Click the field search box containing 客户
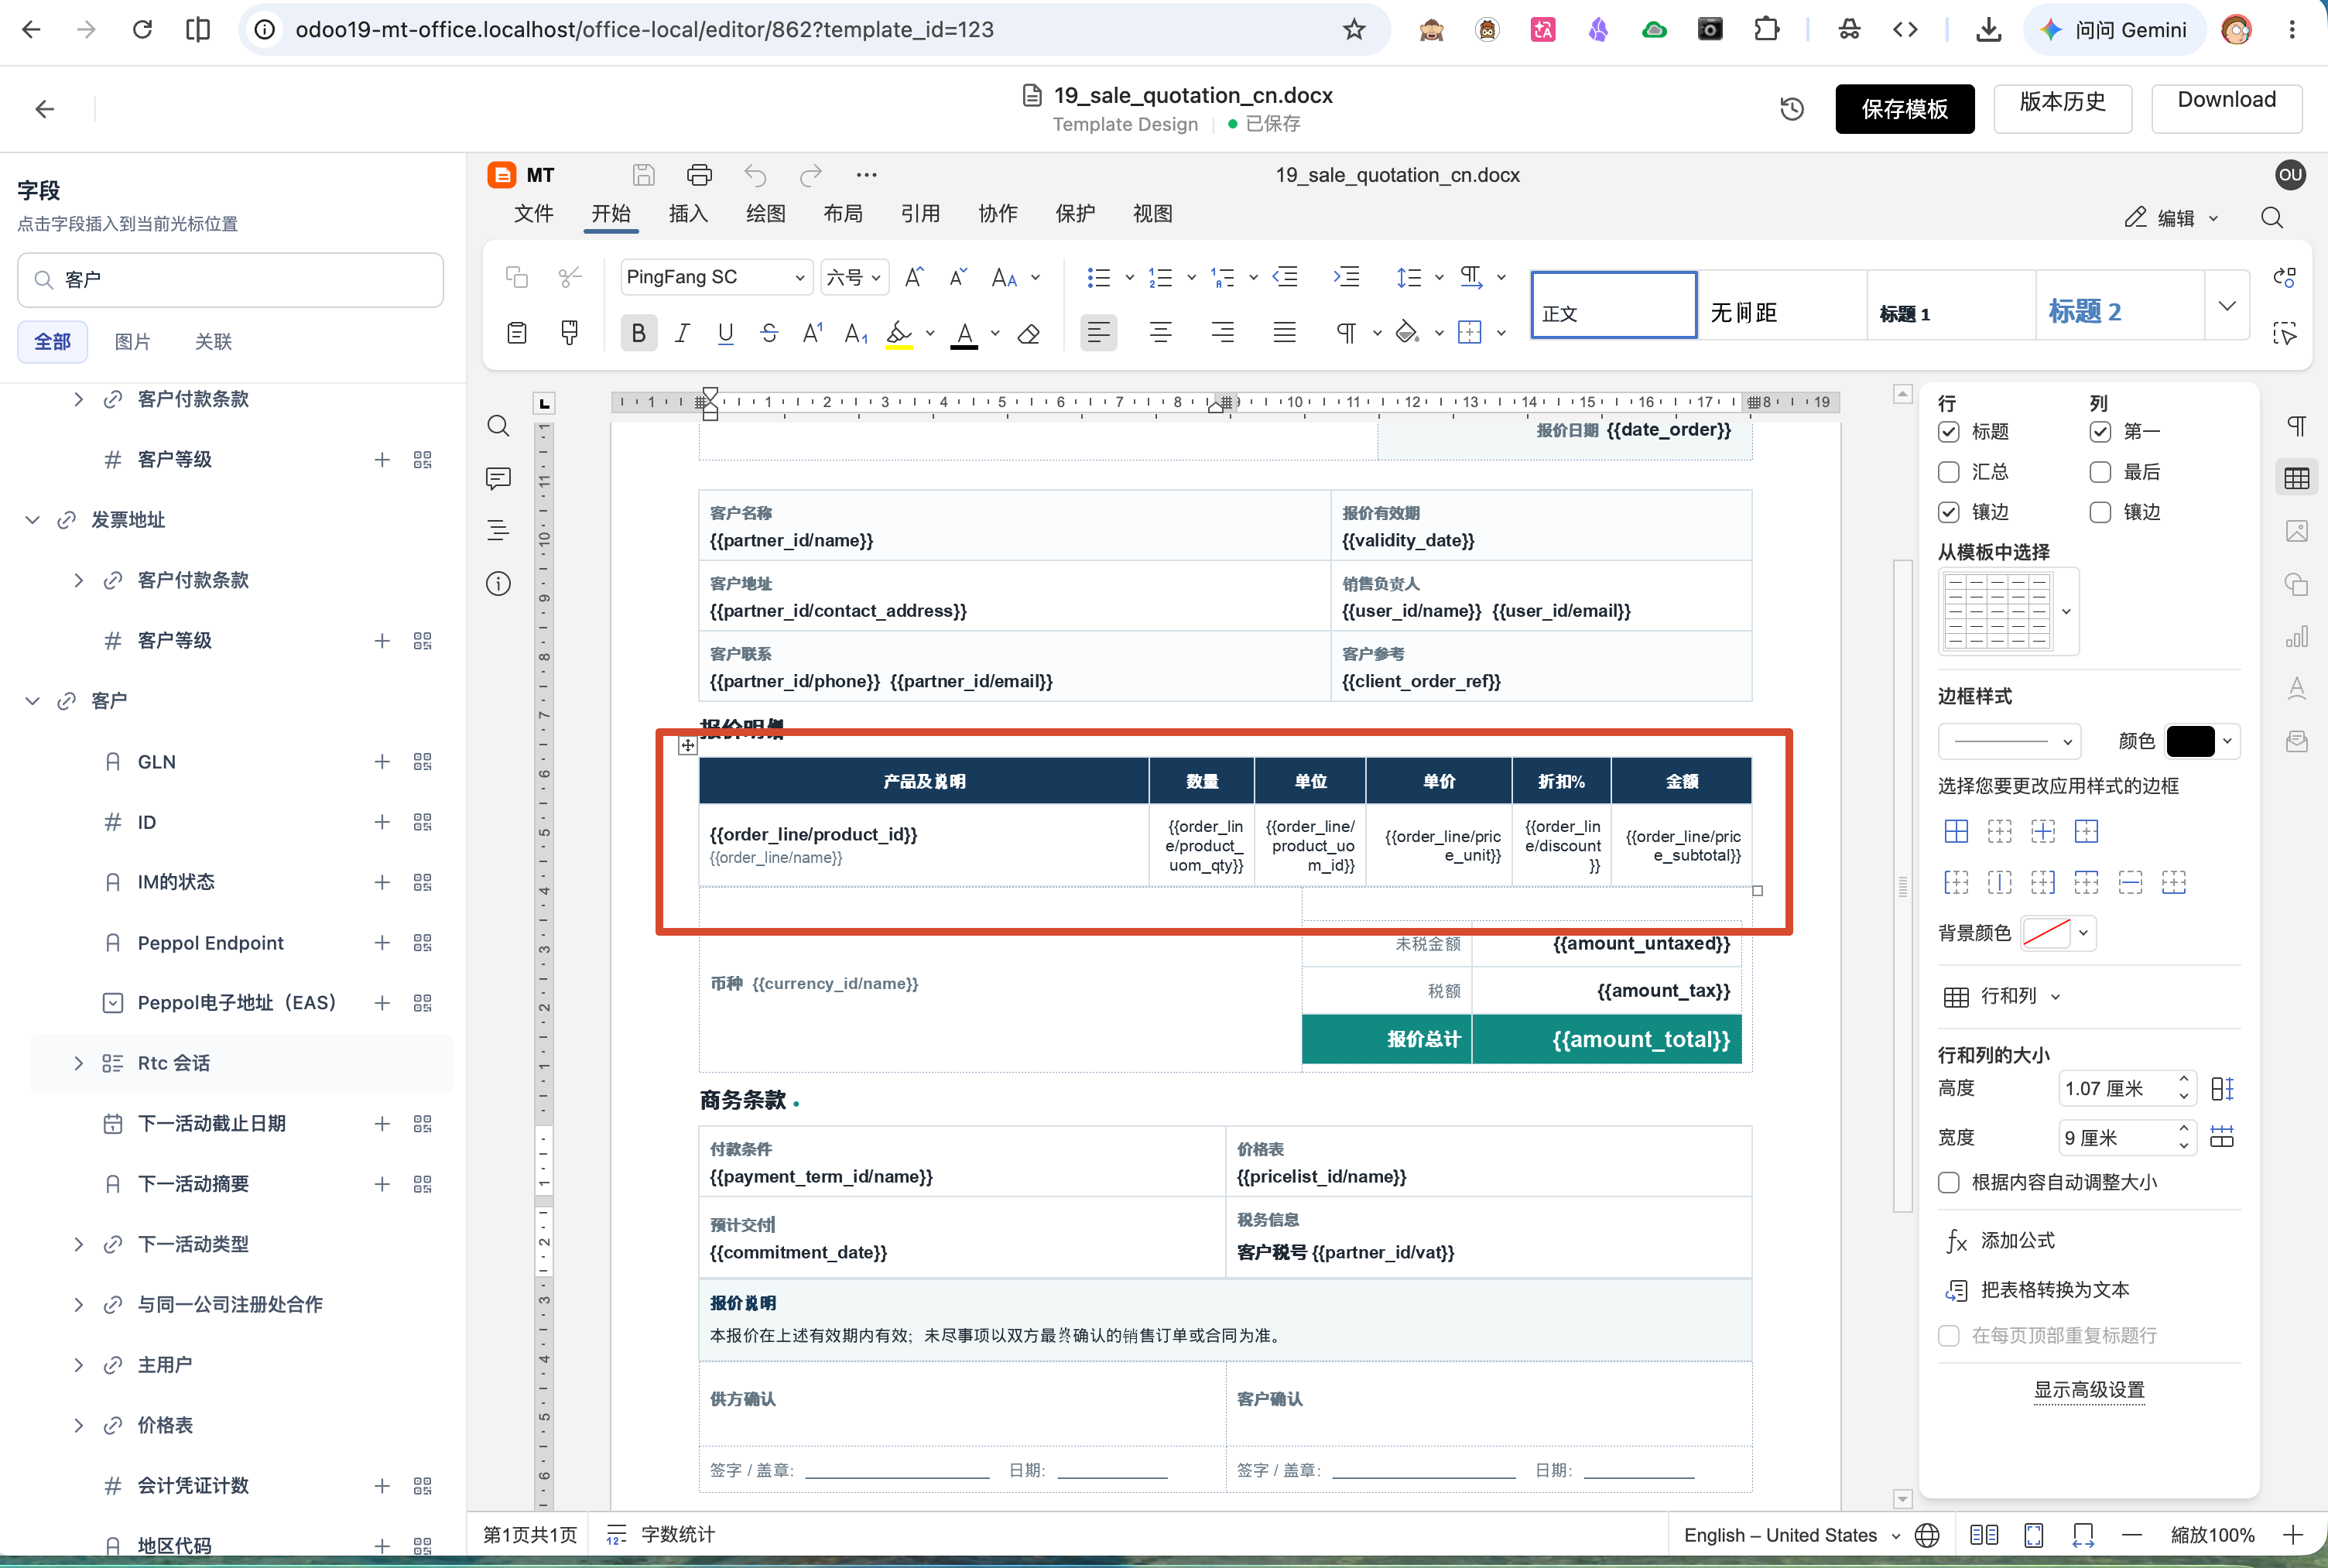Image resolution: width=2328 pixels, height=1568 pixels. pos(230,280)
